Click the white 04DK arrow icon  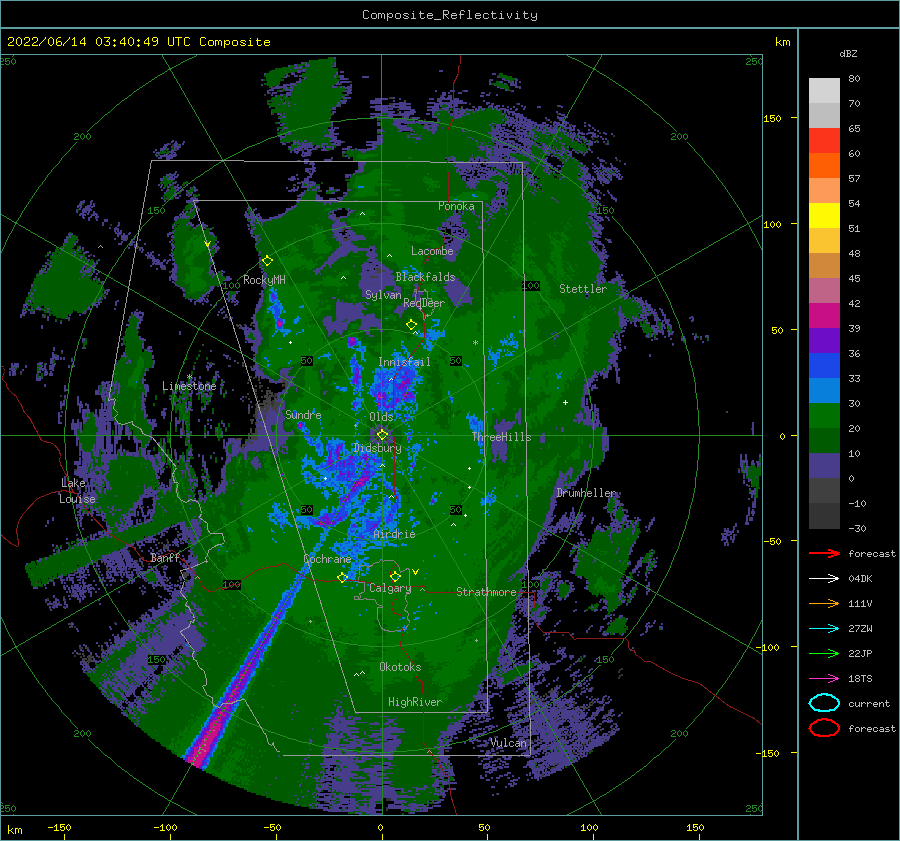pos(824,578)
